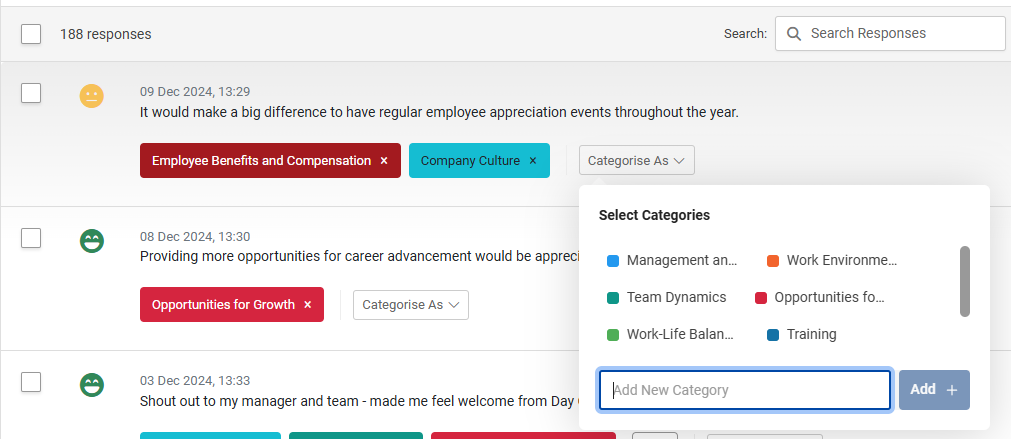The height and width of the screenshot is (439, 1011).
Task: Click the category list scrollbar
Action: pos(965,281)
